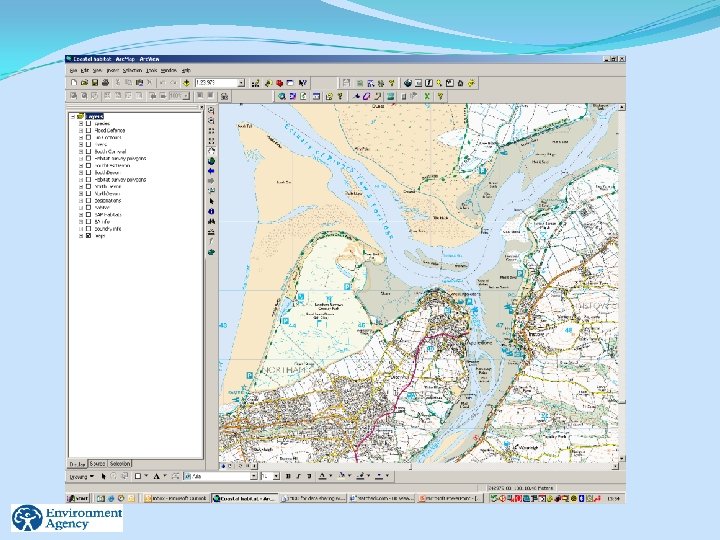This screenshot has height=540, width=720.
Task: Open the View menu
Action: 97,71
